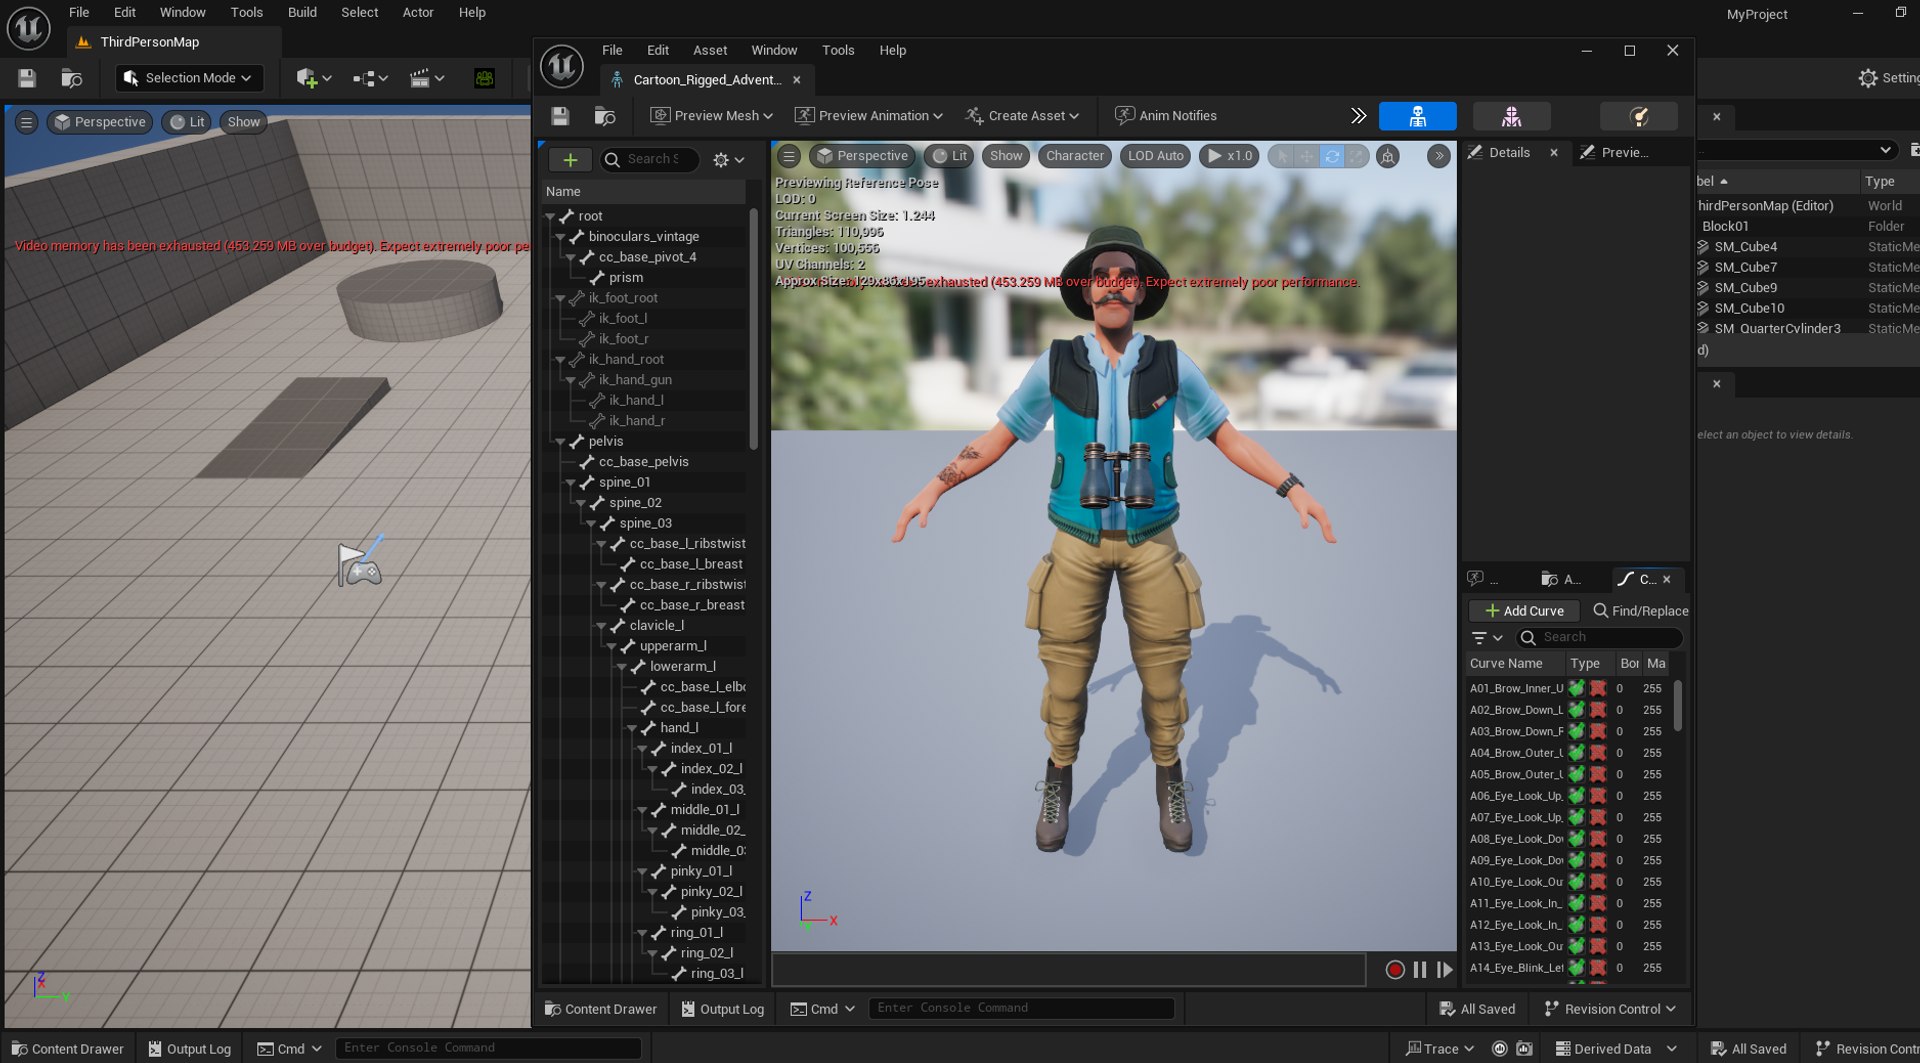Screen dimensions: 1920x1063
Task: Click Character button in preview viewport
Action: pos(1074,156)
